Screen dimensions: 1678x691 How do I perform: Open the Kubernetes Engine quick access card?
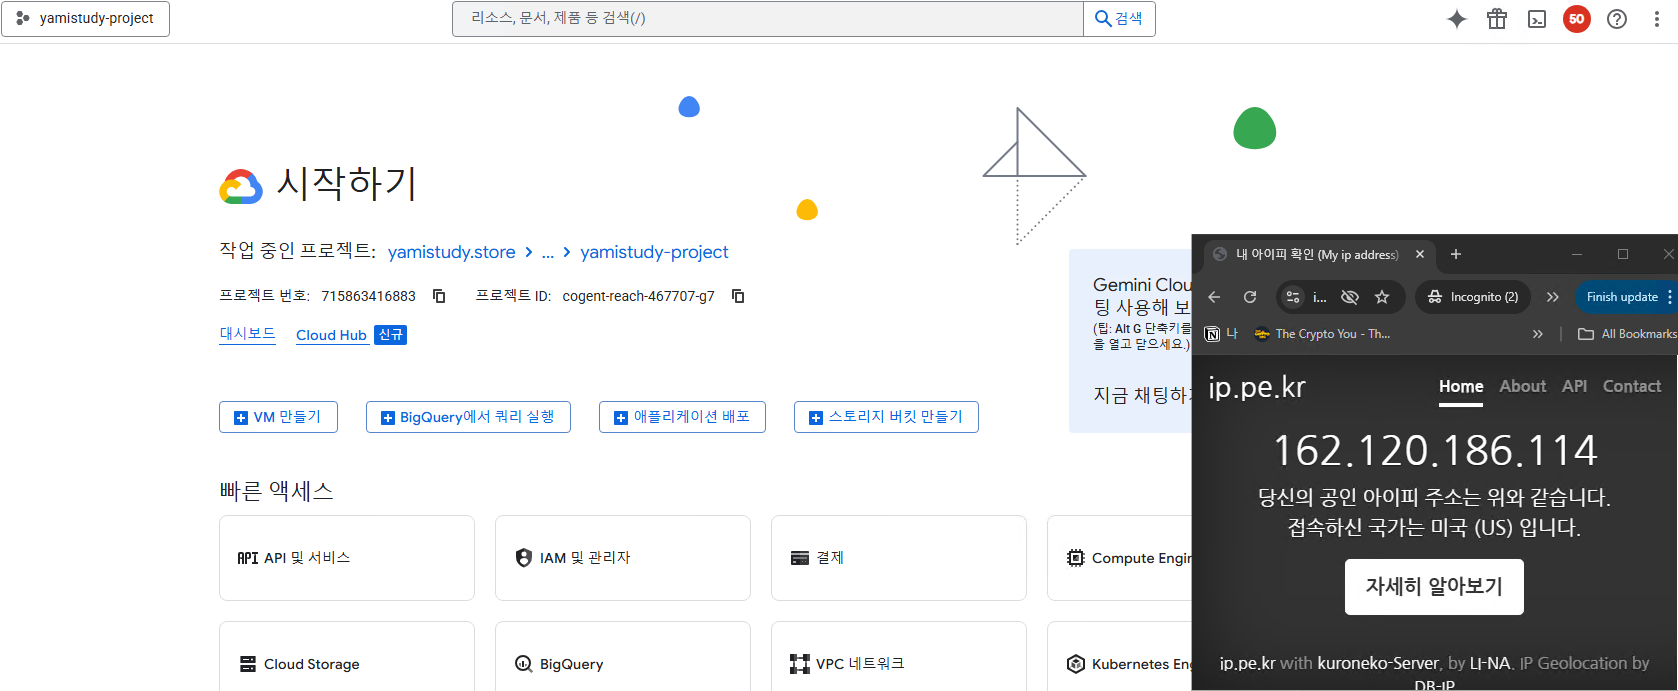[x=1120, y=657]
